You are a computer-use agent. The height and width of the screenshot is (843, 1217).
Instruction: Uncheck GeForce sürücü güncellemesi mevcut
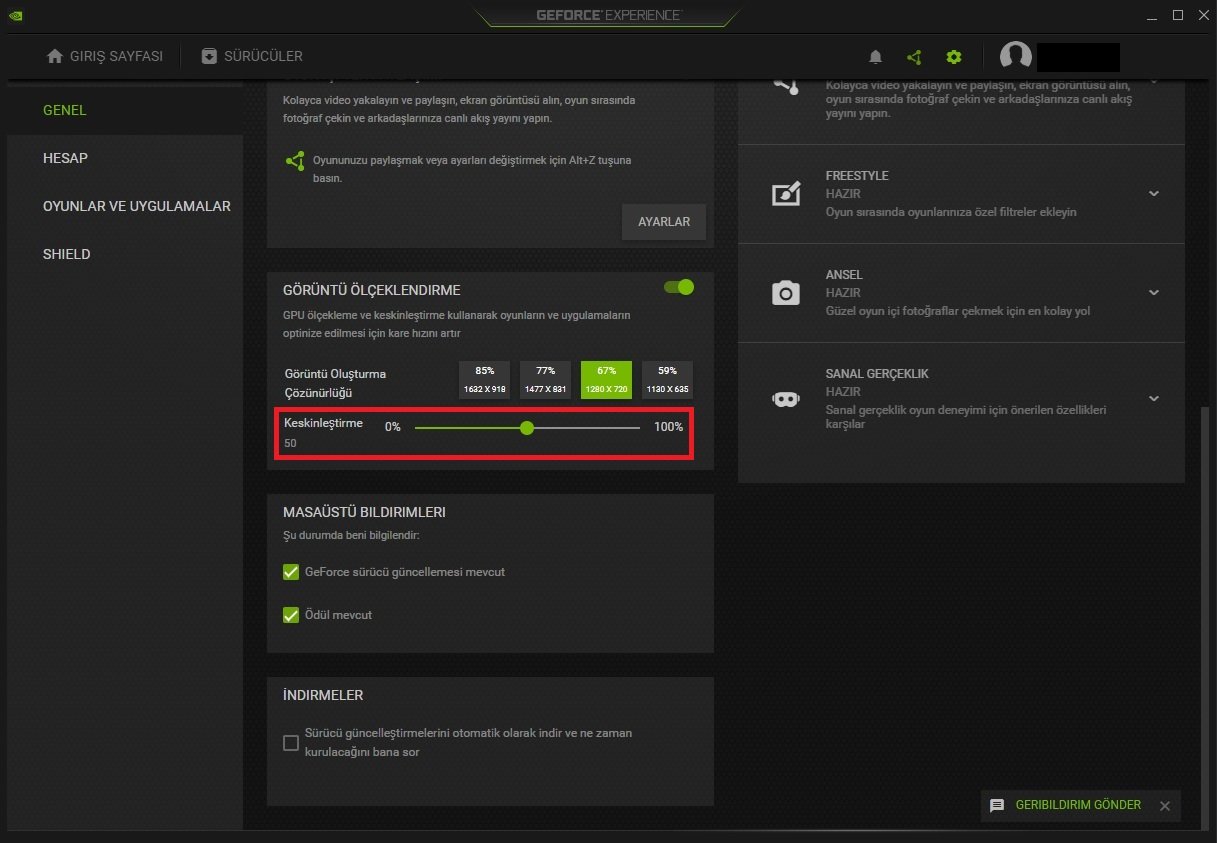291,572
